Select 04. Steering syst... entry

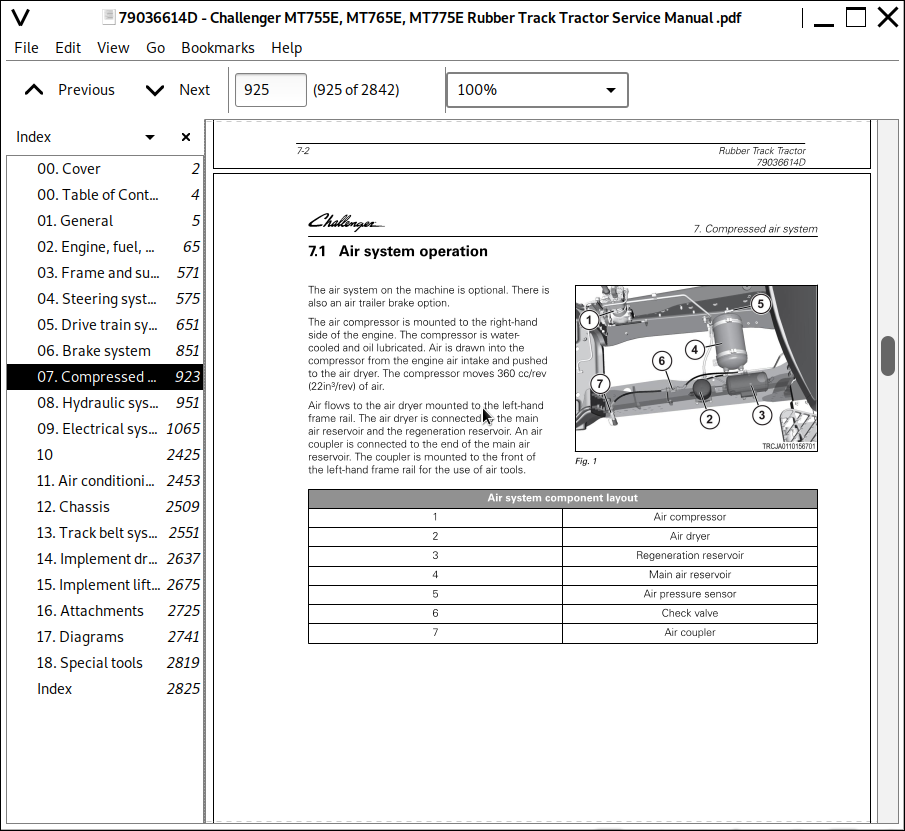pos(105,299)
